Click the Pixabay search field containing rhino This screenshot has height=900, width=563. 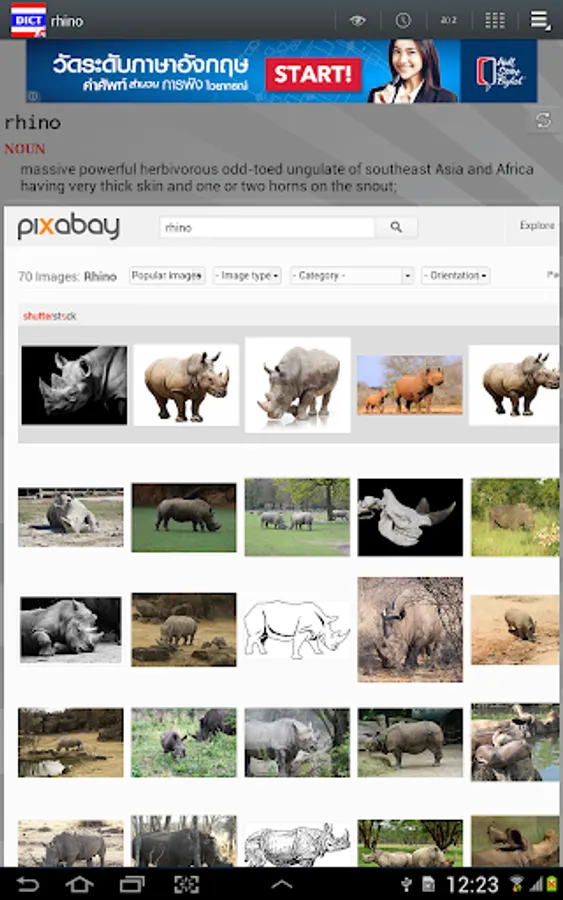tap(267, 227)
